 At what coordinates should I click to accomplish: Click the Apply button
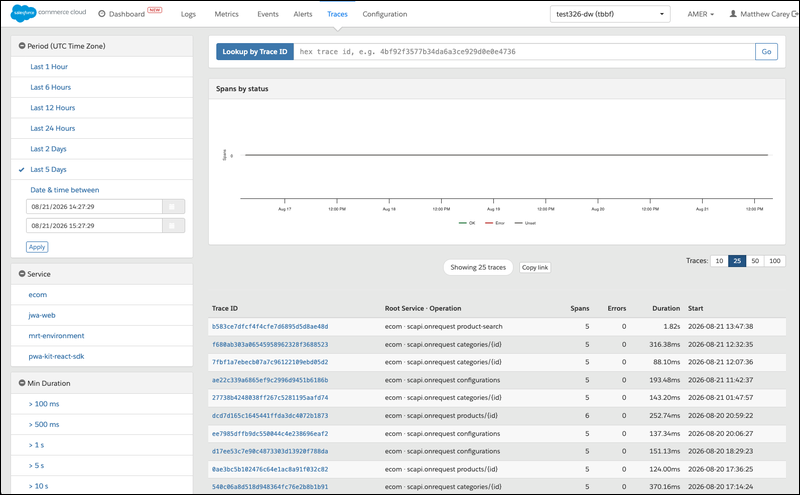tap(37, 247)
